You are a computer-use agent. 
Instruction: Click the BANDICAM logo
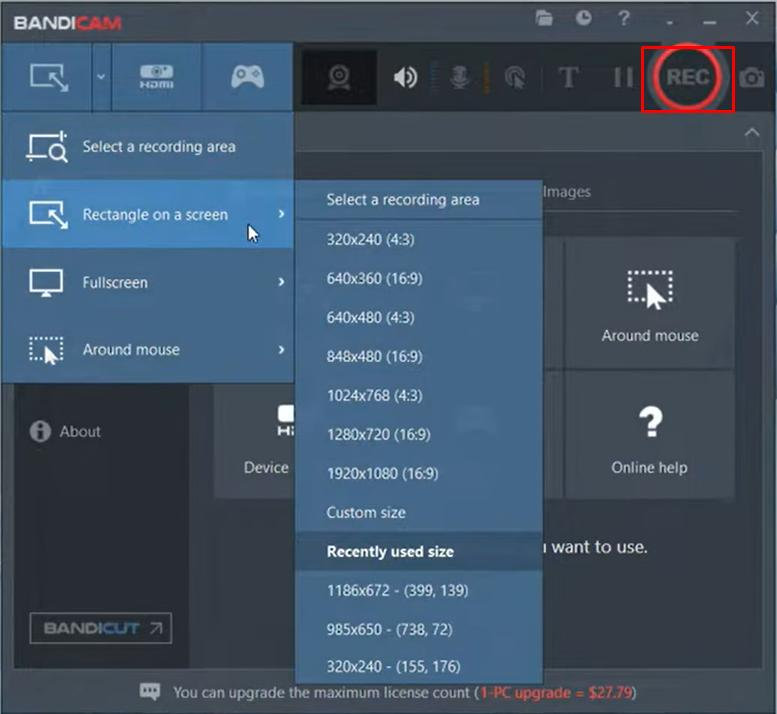[x=67, y=23]
